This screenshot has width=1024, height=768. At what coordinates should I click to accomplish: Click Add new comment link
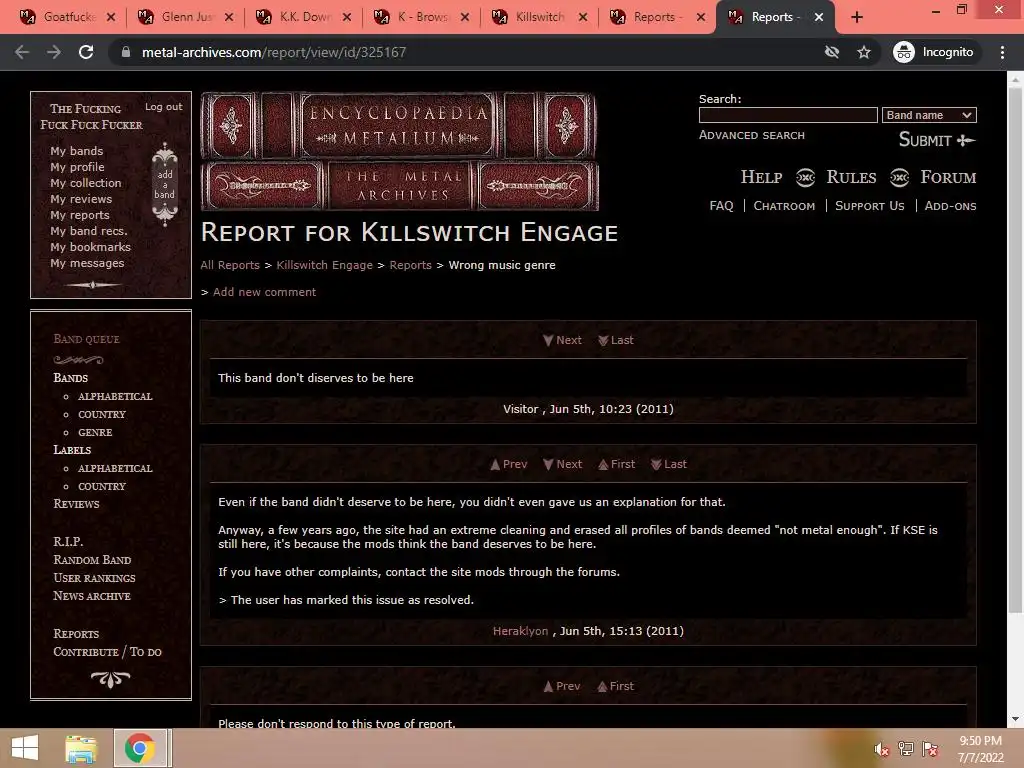pos(264,292)
